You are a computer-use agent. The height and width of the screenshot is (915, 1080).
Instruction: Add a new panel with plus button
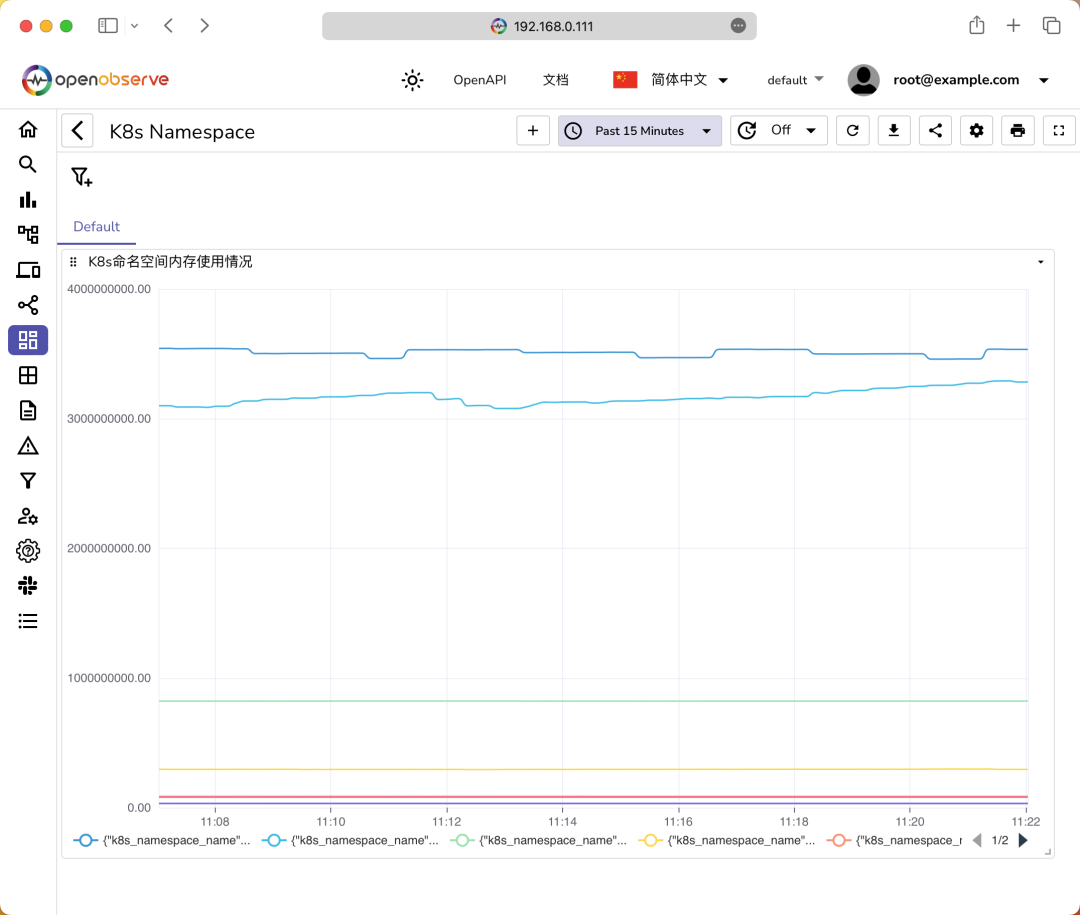(x=532, y=130)
